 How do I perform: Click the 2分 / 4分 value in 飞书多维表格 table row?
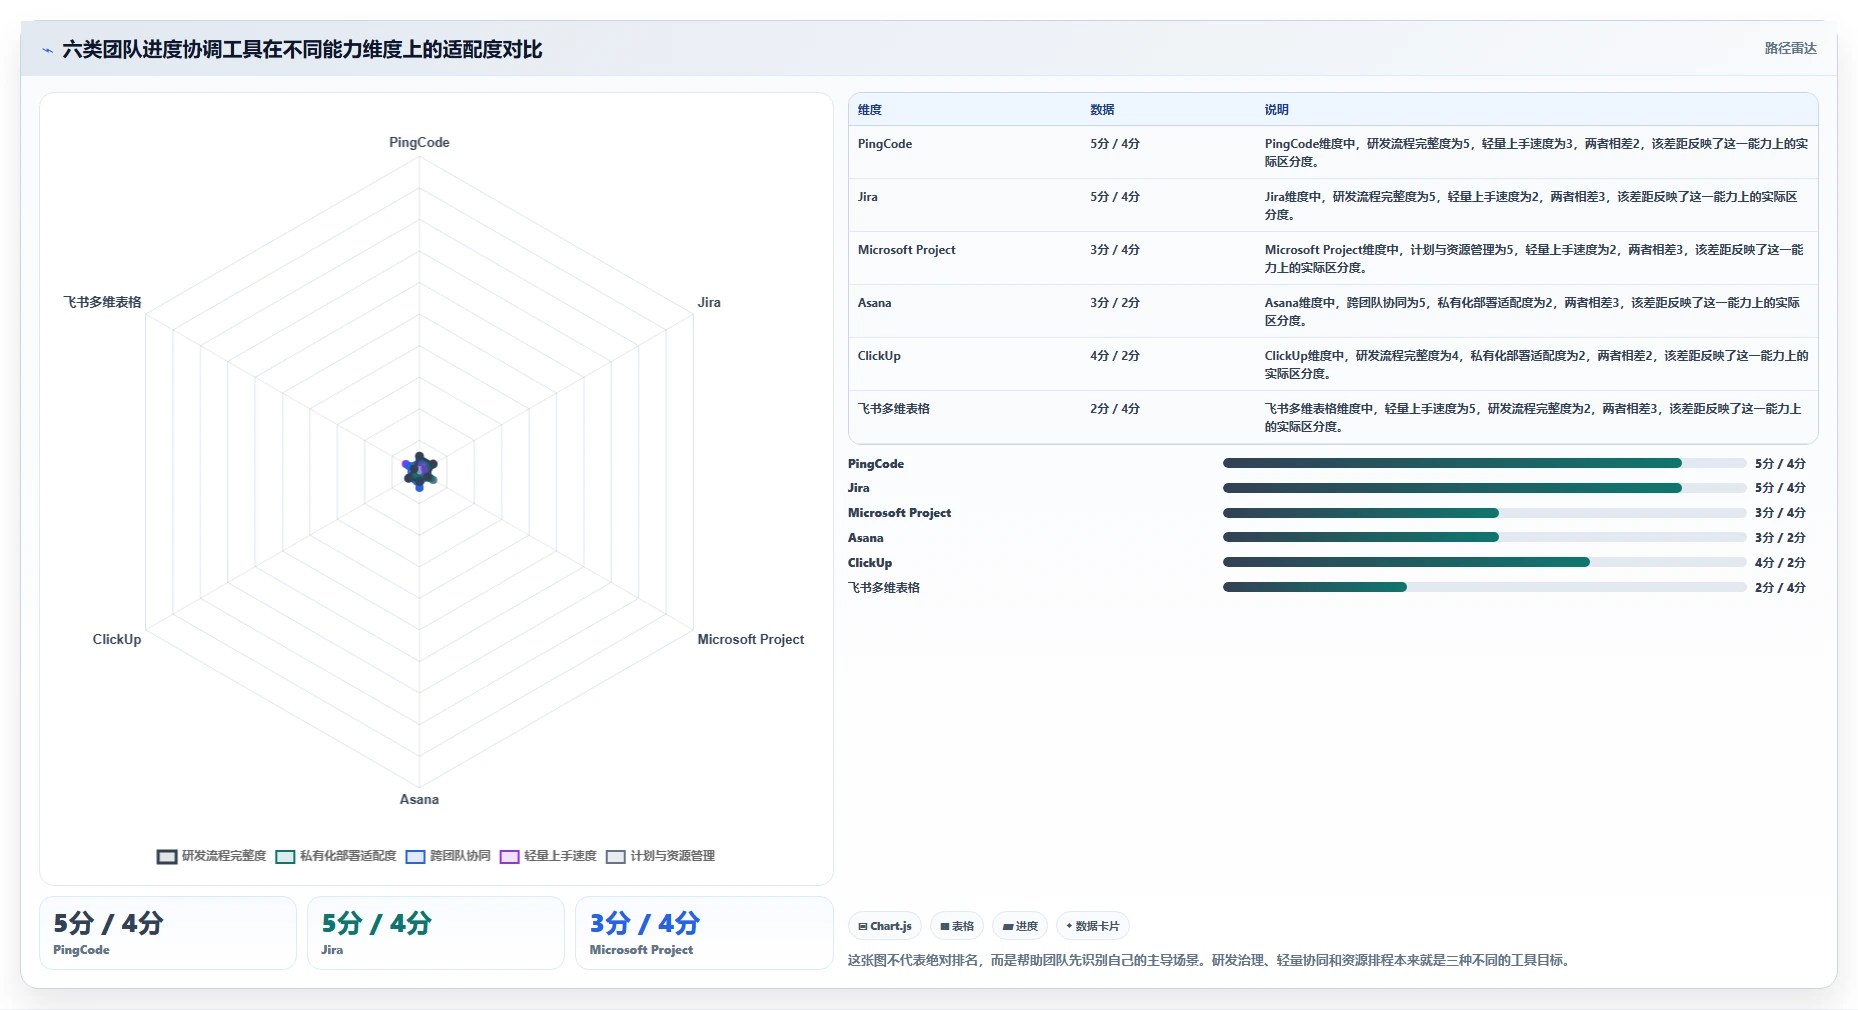[x=1115, y=409]
